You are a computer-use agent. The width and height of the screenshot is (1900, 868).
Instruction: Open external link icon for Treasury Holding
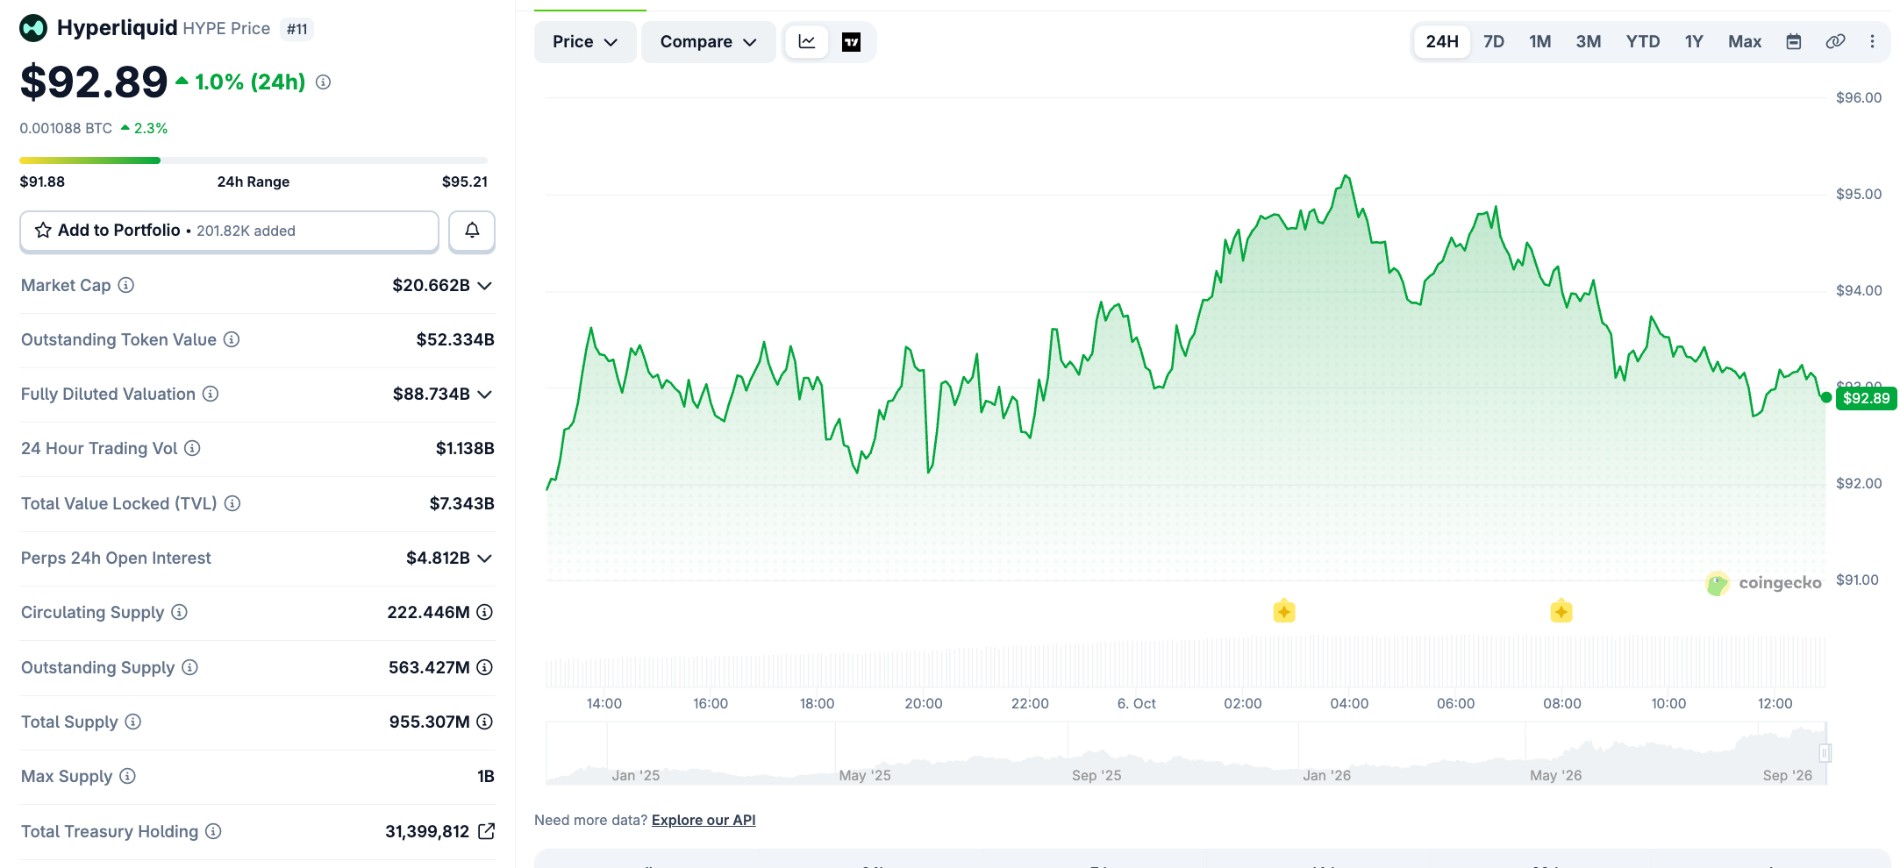(486, 831)
